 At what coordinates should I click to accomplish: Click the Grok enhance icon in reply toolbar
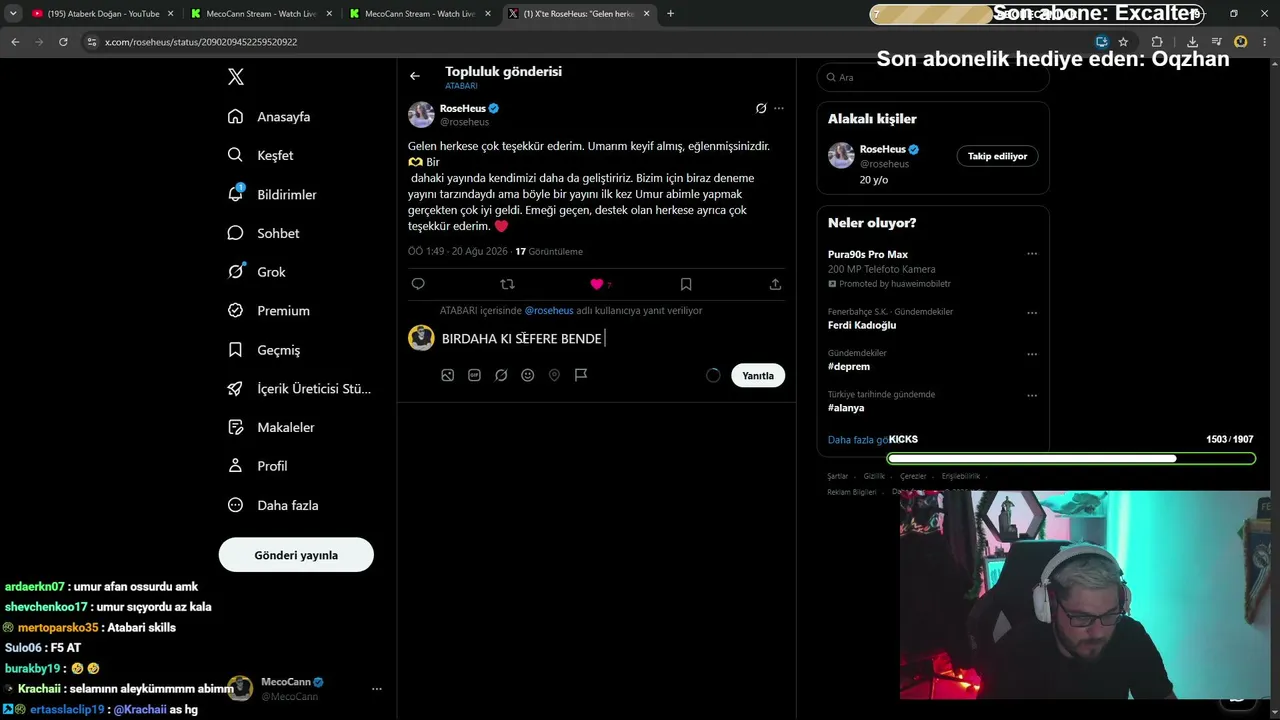coord(501,375)
